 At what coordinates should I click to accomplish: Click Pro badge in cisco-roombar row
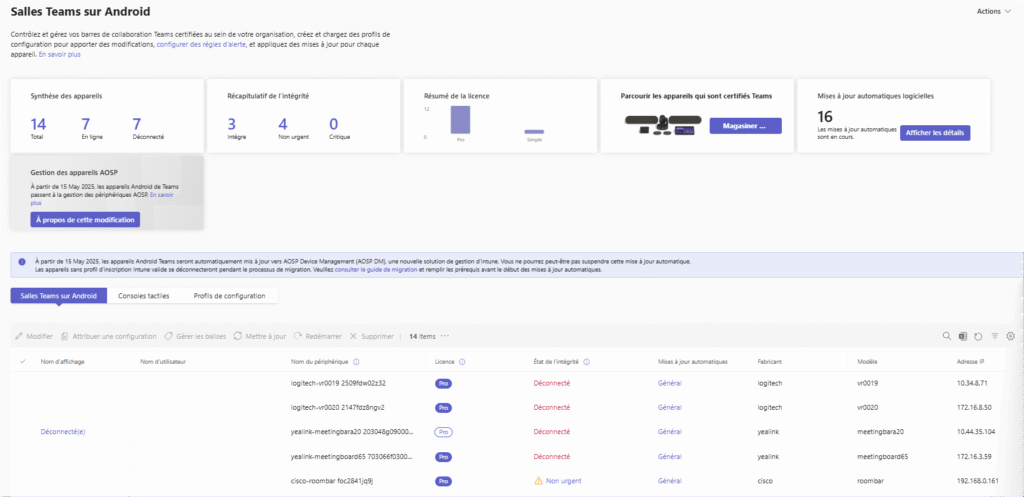point(443,481)
